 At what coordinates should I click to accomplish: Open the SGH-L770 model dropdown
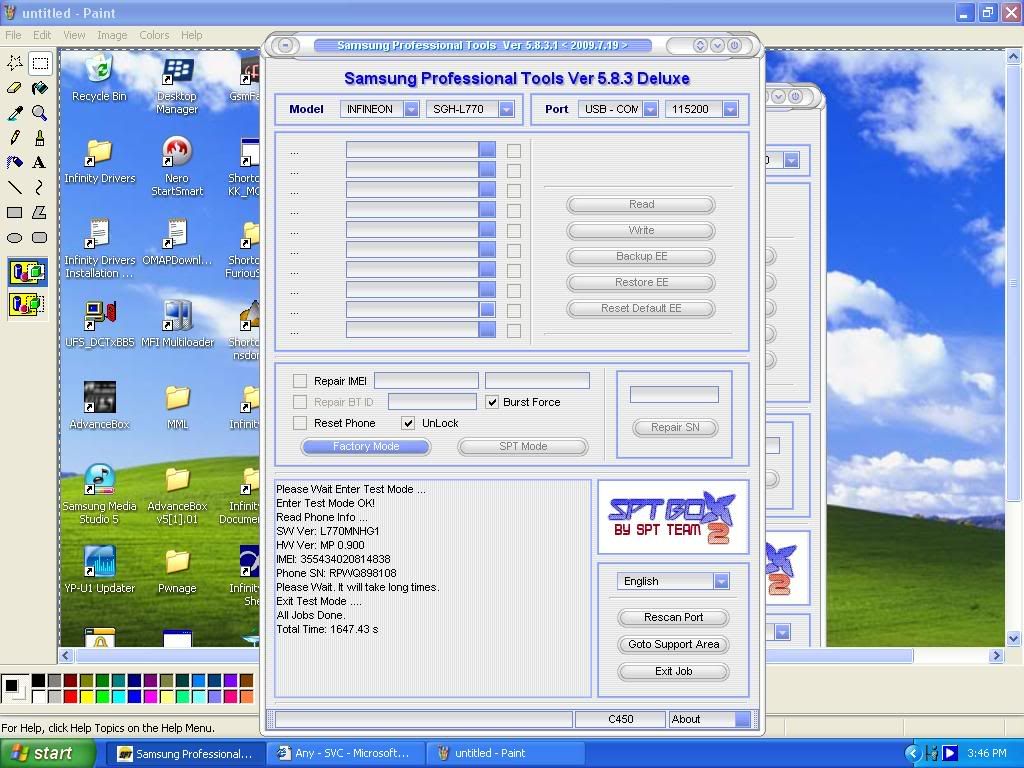[x=507, y=109]
